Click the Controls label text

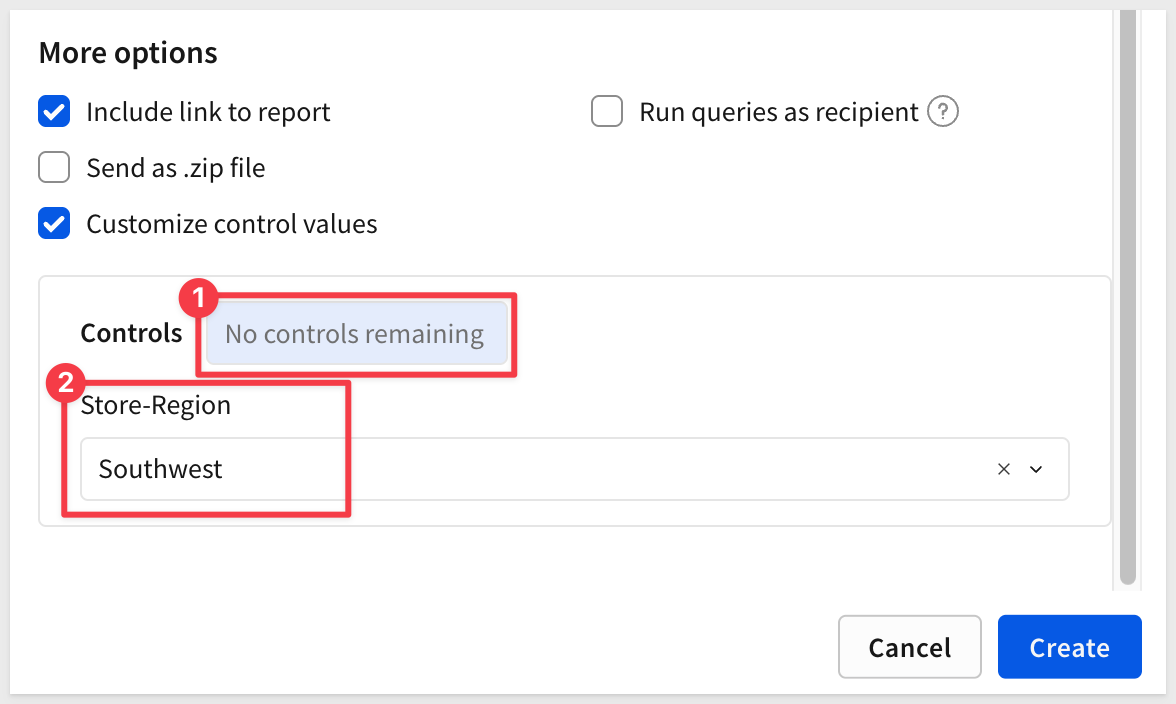(x=131, y=334)
